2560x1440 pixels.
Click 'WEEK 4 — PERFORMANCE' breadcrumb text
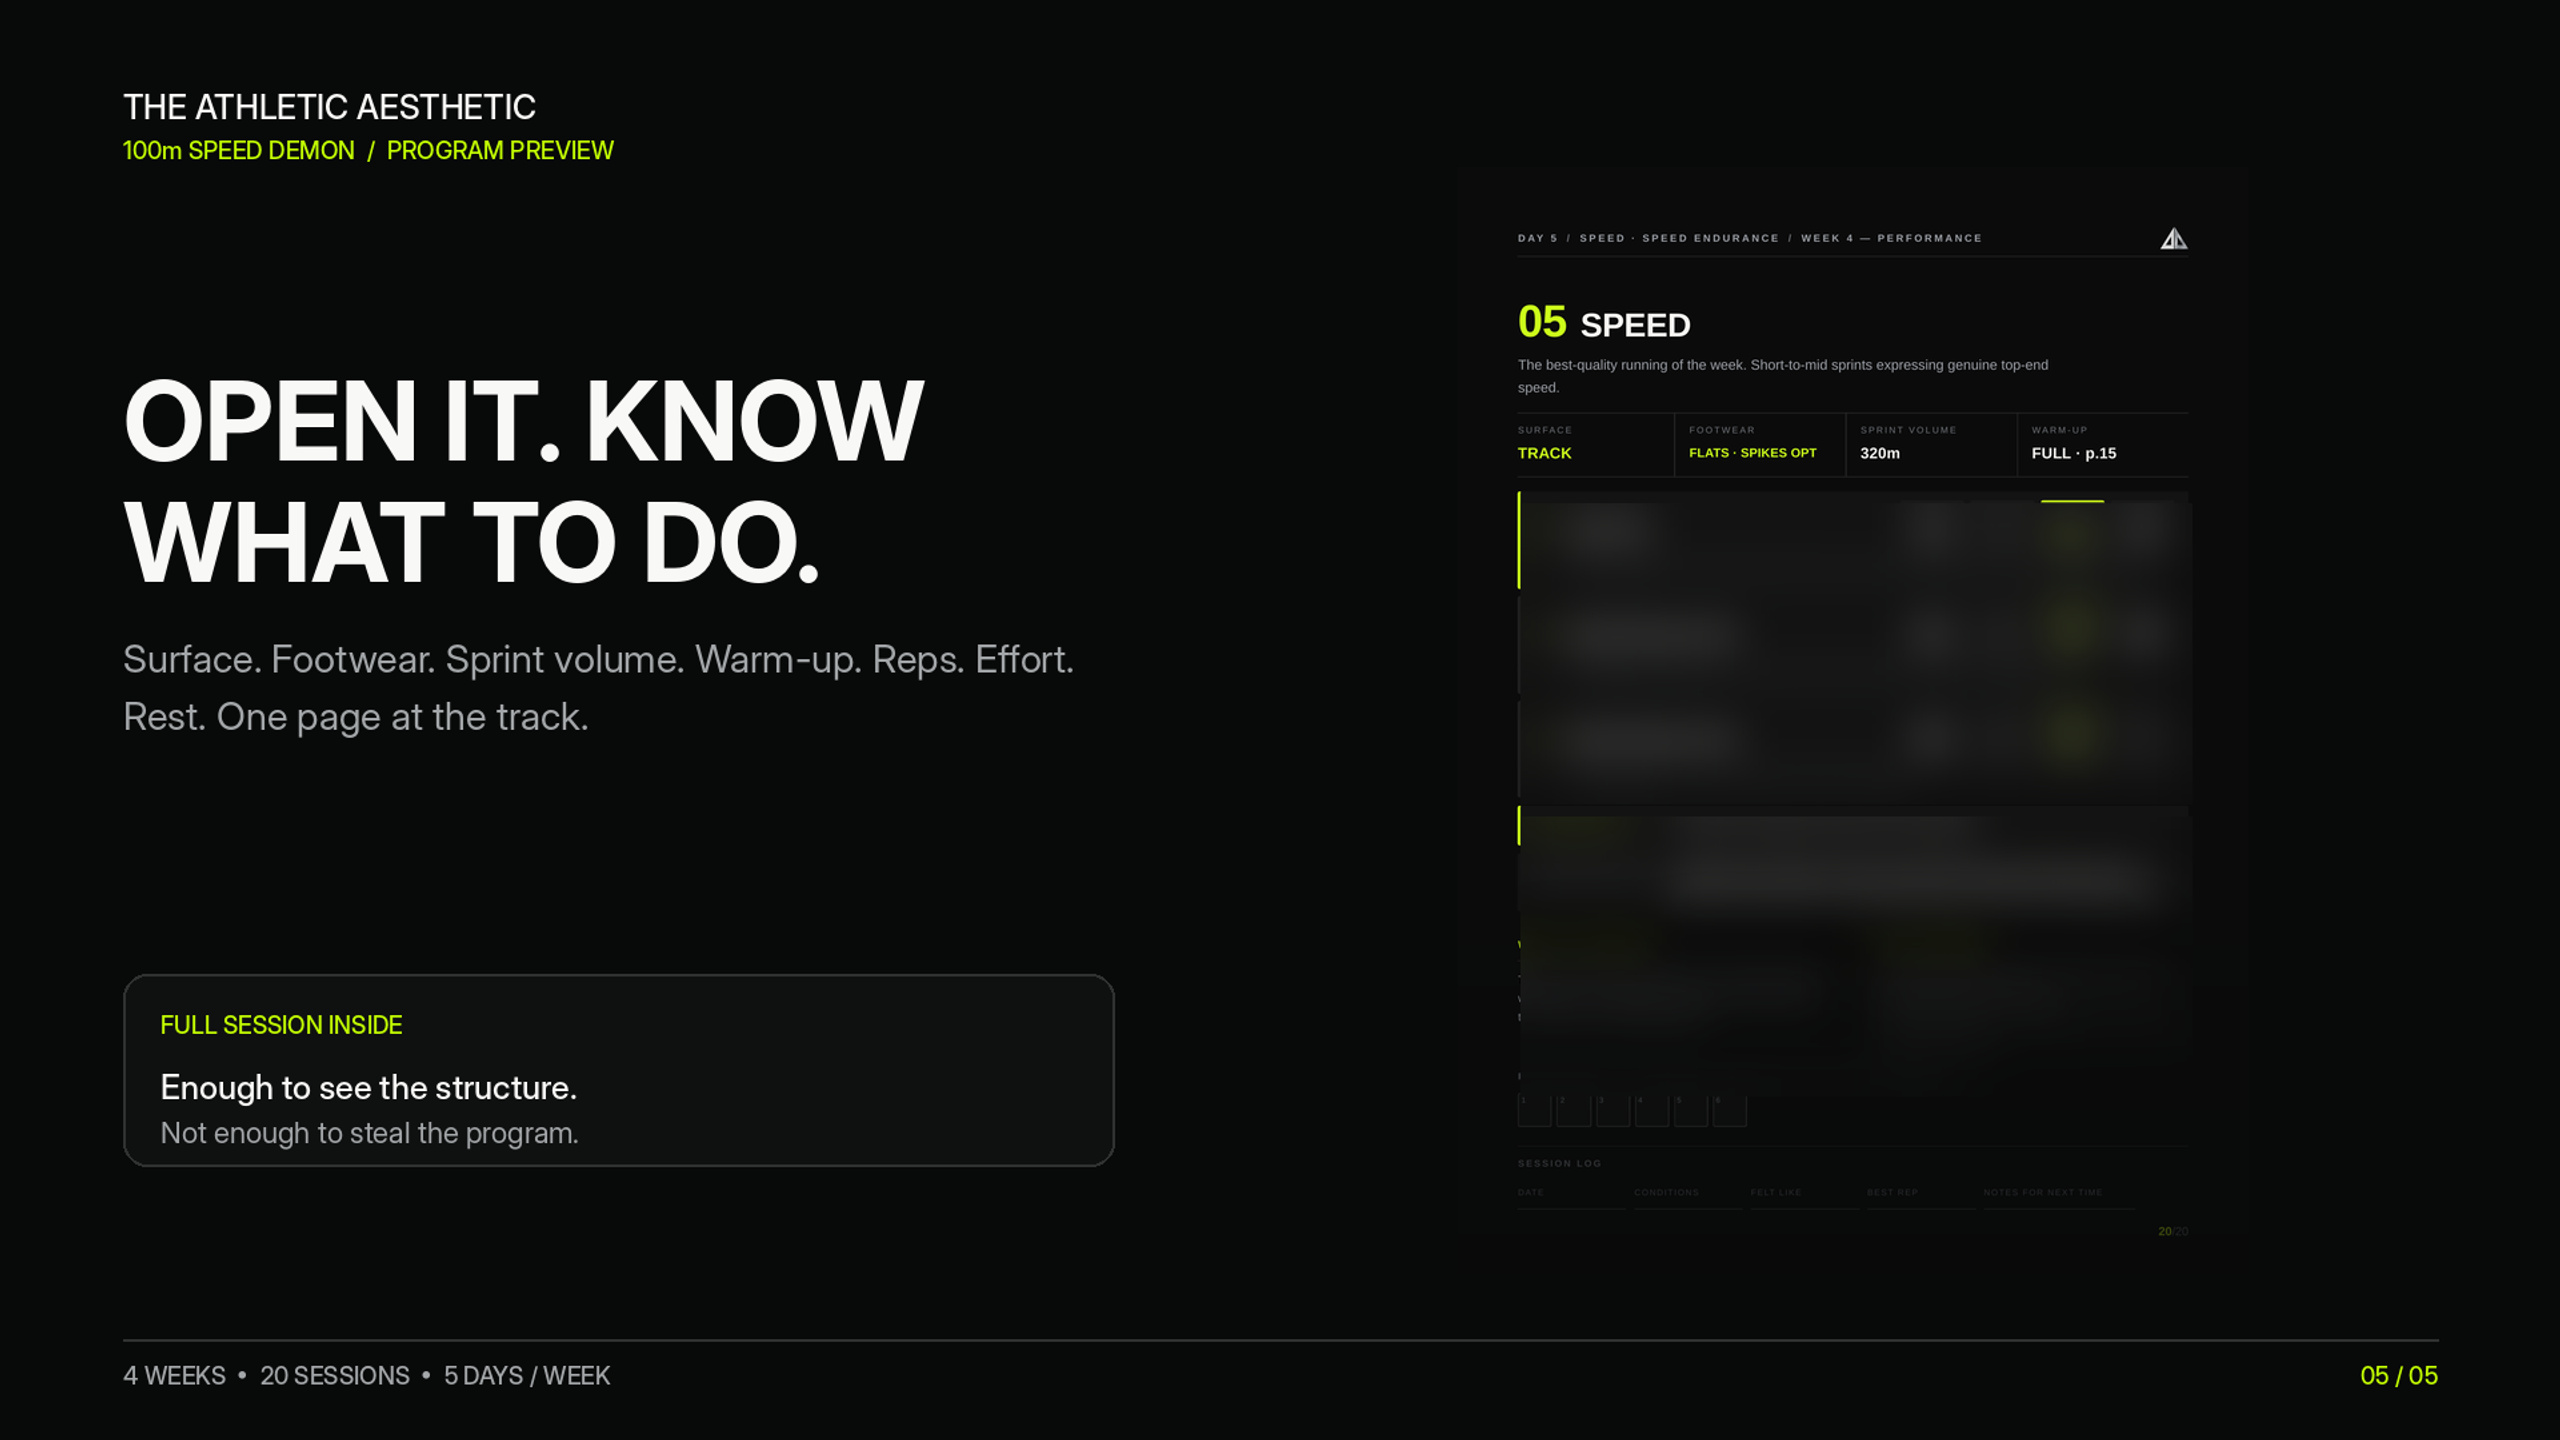pyautogui.click(x=1891, y=238)
